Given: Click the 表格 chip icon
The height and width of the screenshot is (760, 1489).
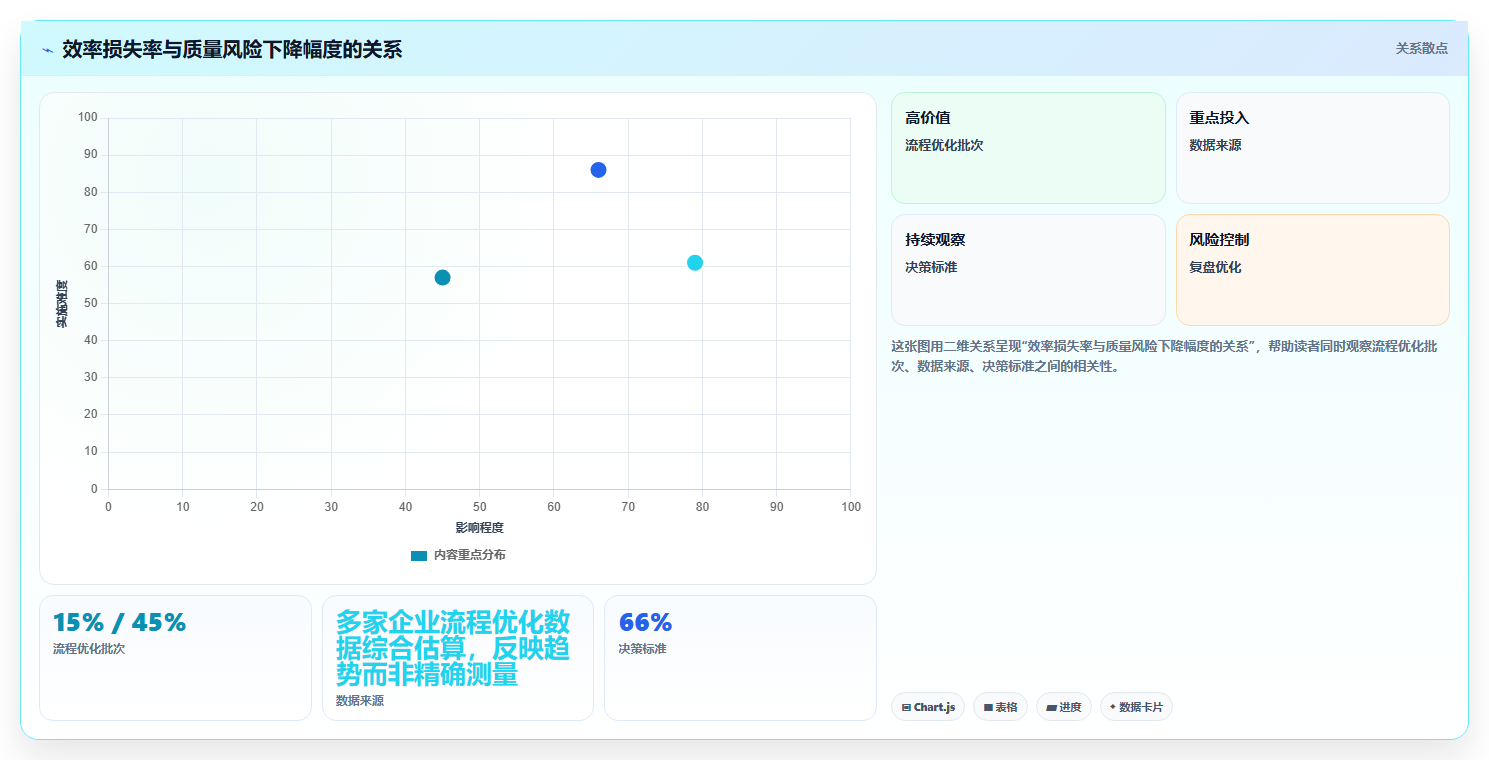Looking at the screenshot, I should pyautogui.click(x=988, y=707).
